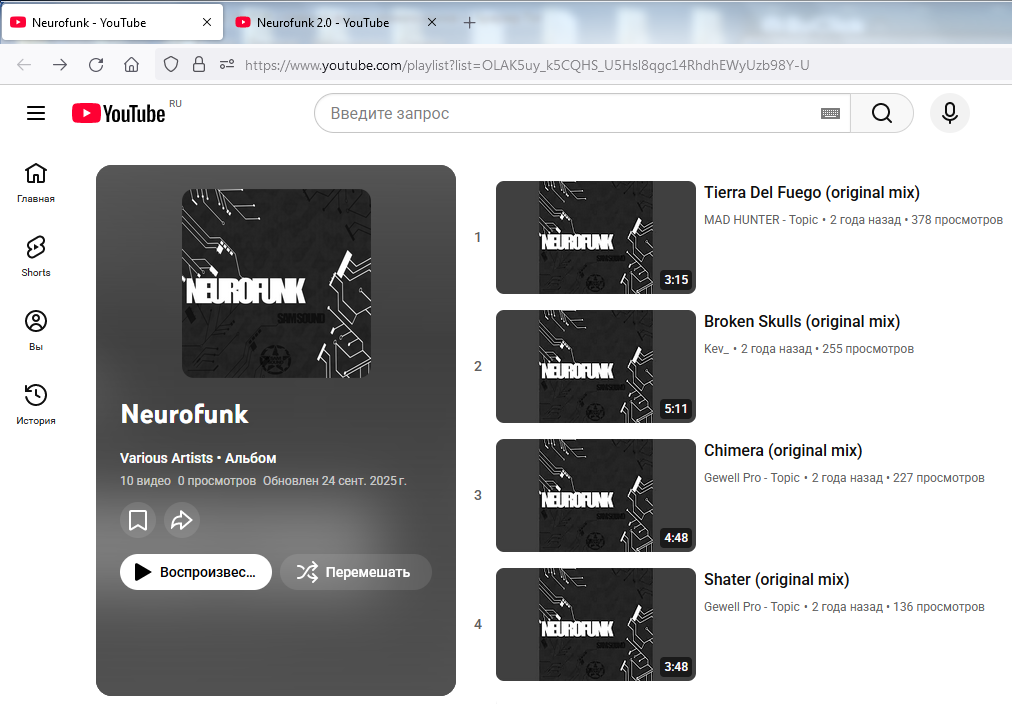Open the Вы section in sidebar
Viewport: 1012px width, 704px height.
tap(36, 330)
